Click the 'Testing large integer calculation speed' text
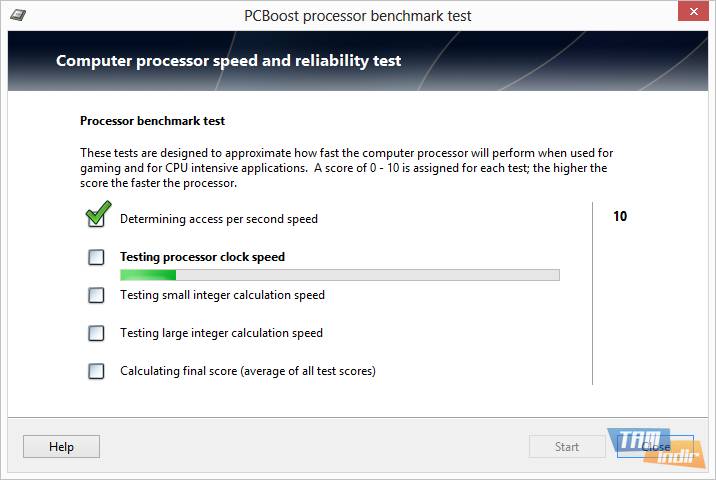The width and height of the screenshot is (716, 480). tap(221, 333)
